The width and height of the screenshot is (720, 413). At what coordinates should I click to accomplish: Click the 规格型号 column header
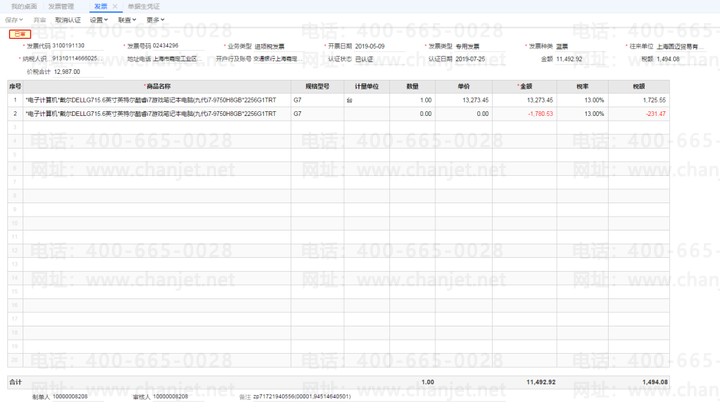[x=317, y=86]
